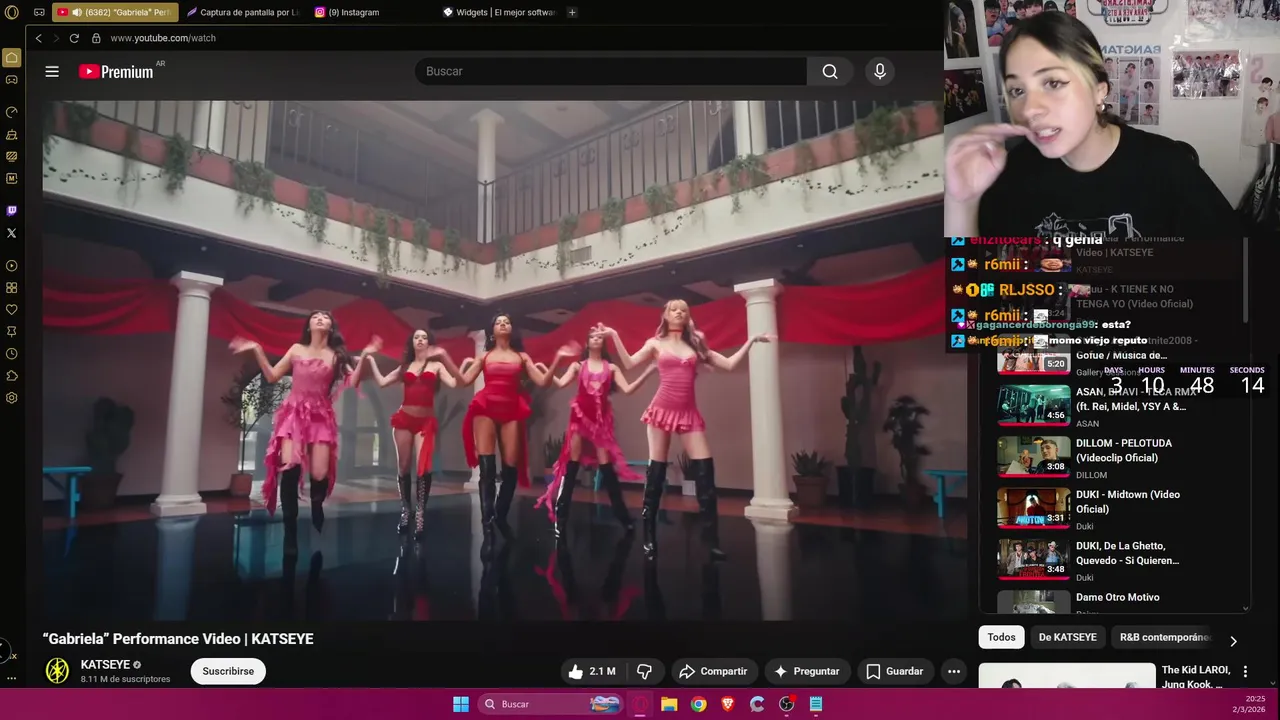Open File Explorer from taskbar

point(669,704)
